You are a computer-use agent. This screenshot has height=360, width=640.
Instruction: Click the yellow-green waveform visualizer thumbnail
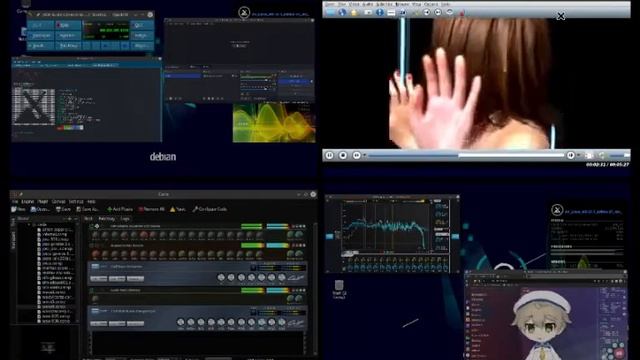(273, 122)
